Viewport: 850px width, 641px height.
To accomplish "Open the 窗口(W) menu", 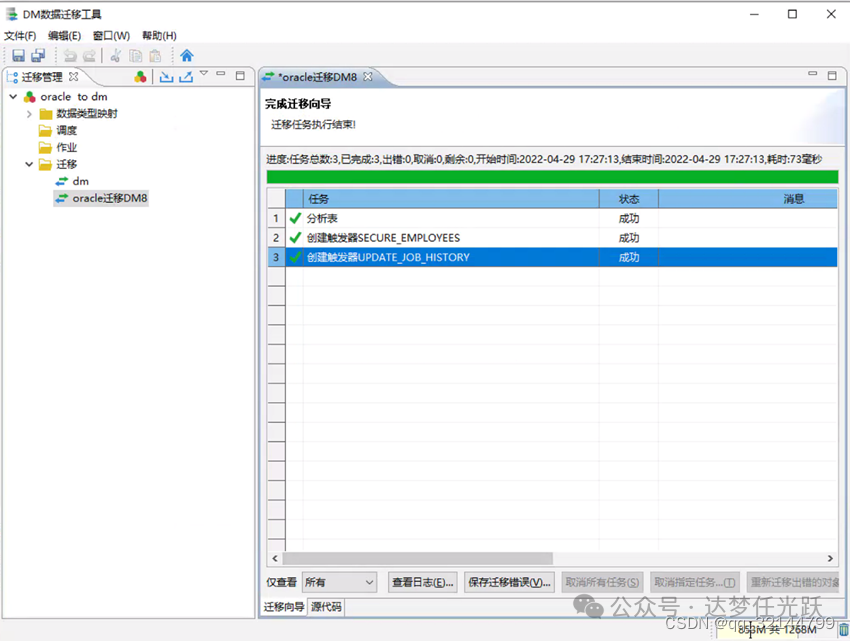I will click(x=111, y=36).
